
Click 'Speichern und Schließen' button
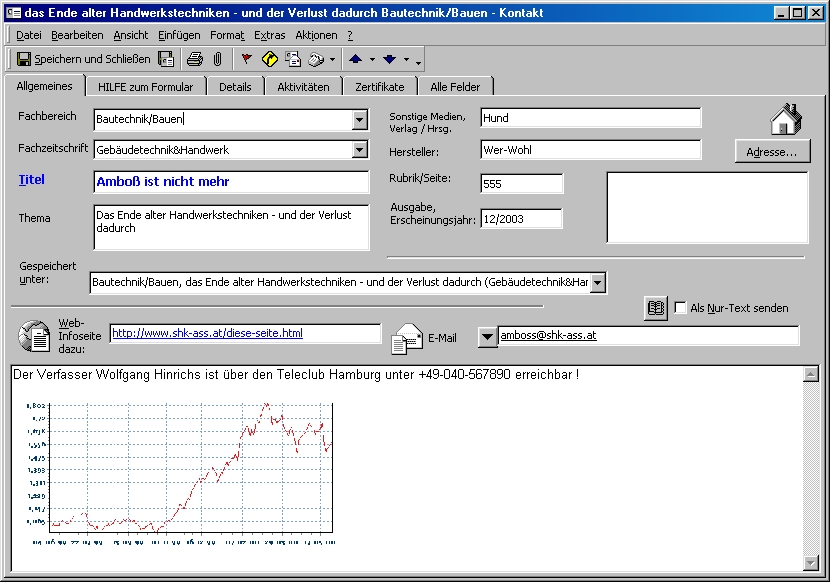point(83,59)
